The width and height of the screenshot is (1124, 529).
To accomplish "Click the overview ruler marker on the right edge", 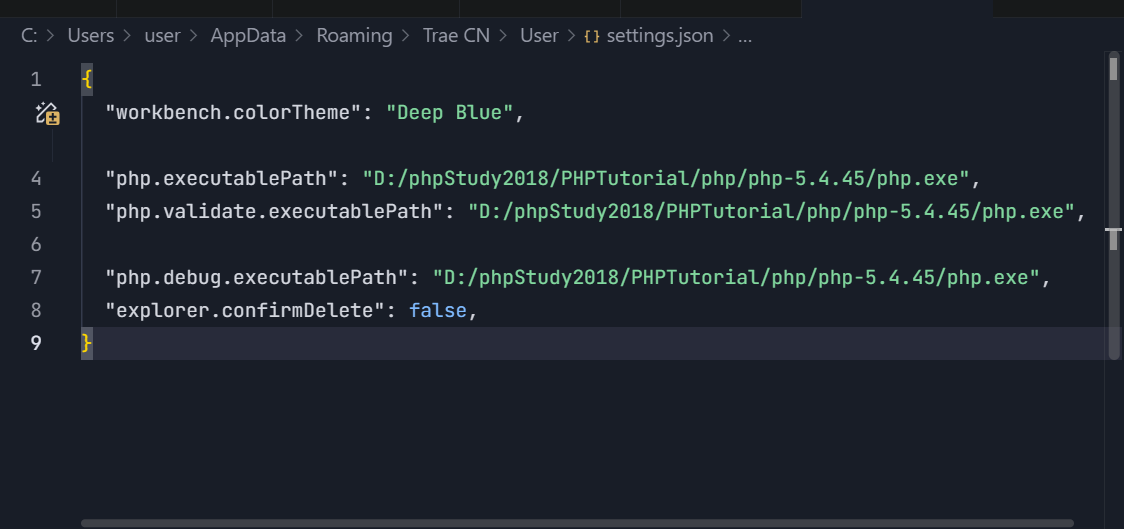I will tap(1113, 231).
